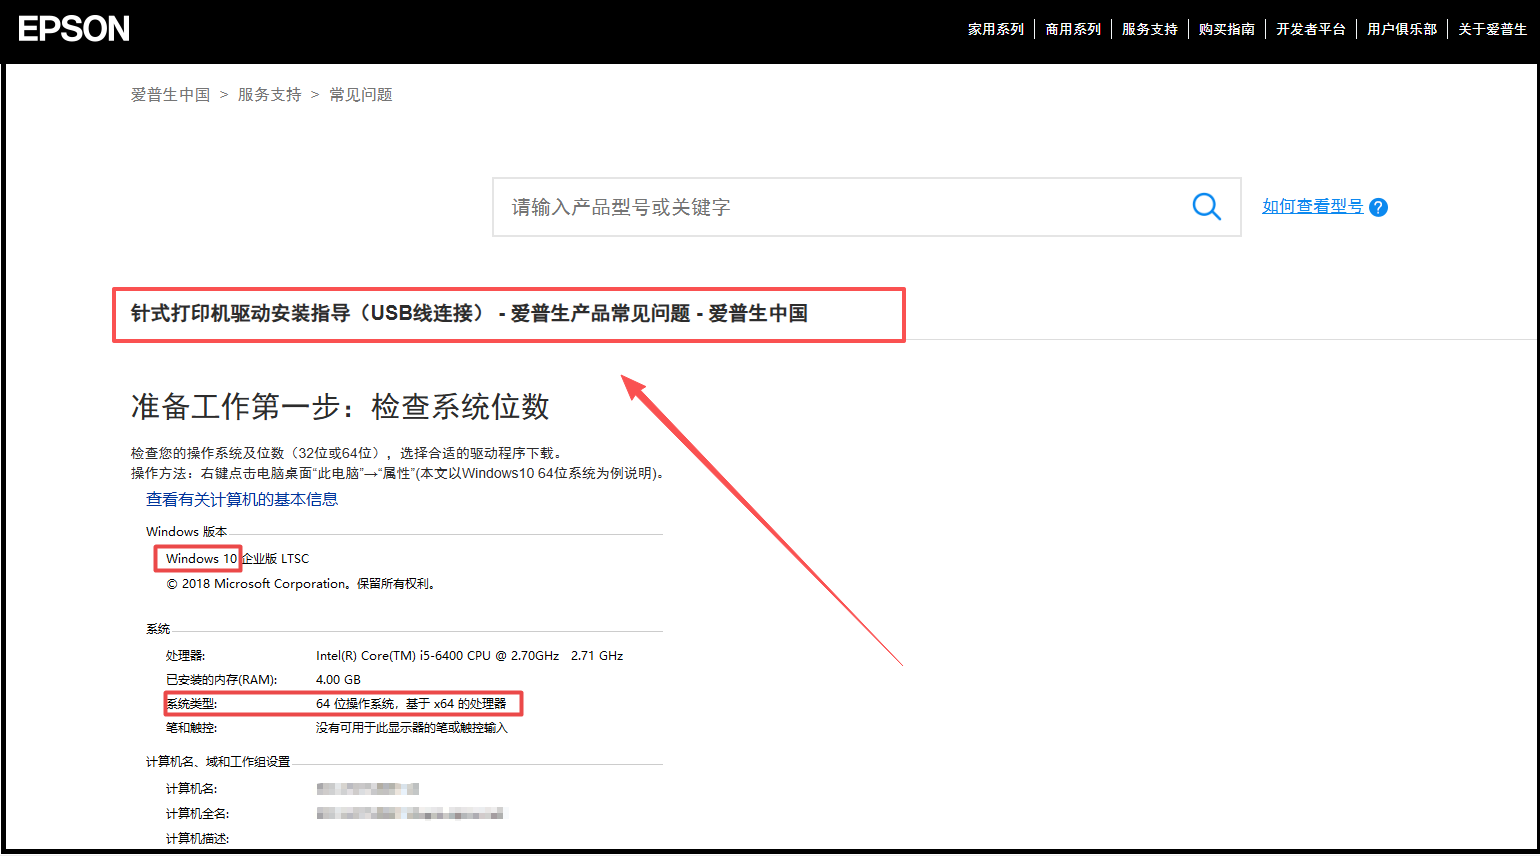Viewport: 1540px width, 858px height.
Task: Click the 针式打印机驱动安装指导 article title
Action: 469,313
